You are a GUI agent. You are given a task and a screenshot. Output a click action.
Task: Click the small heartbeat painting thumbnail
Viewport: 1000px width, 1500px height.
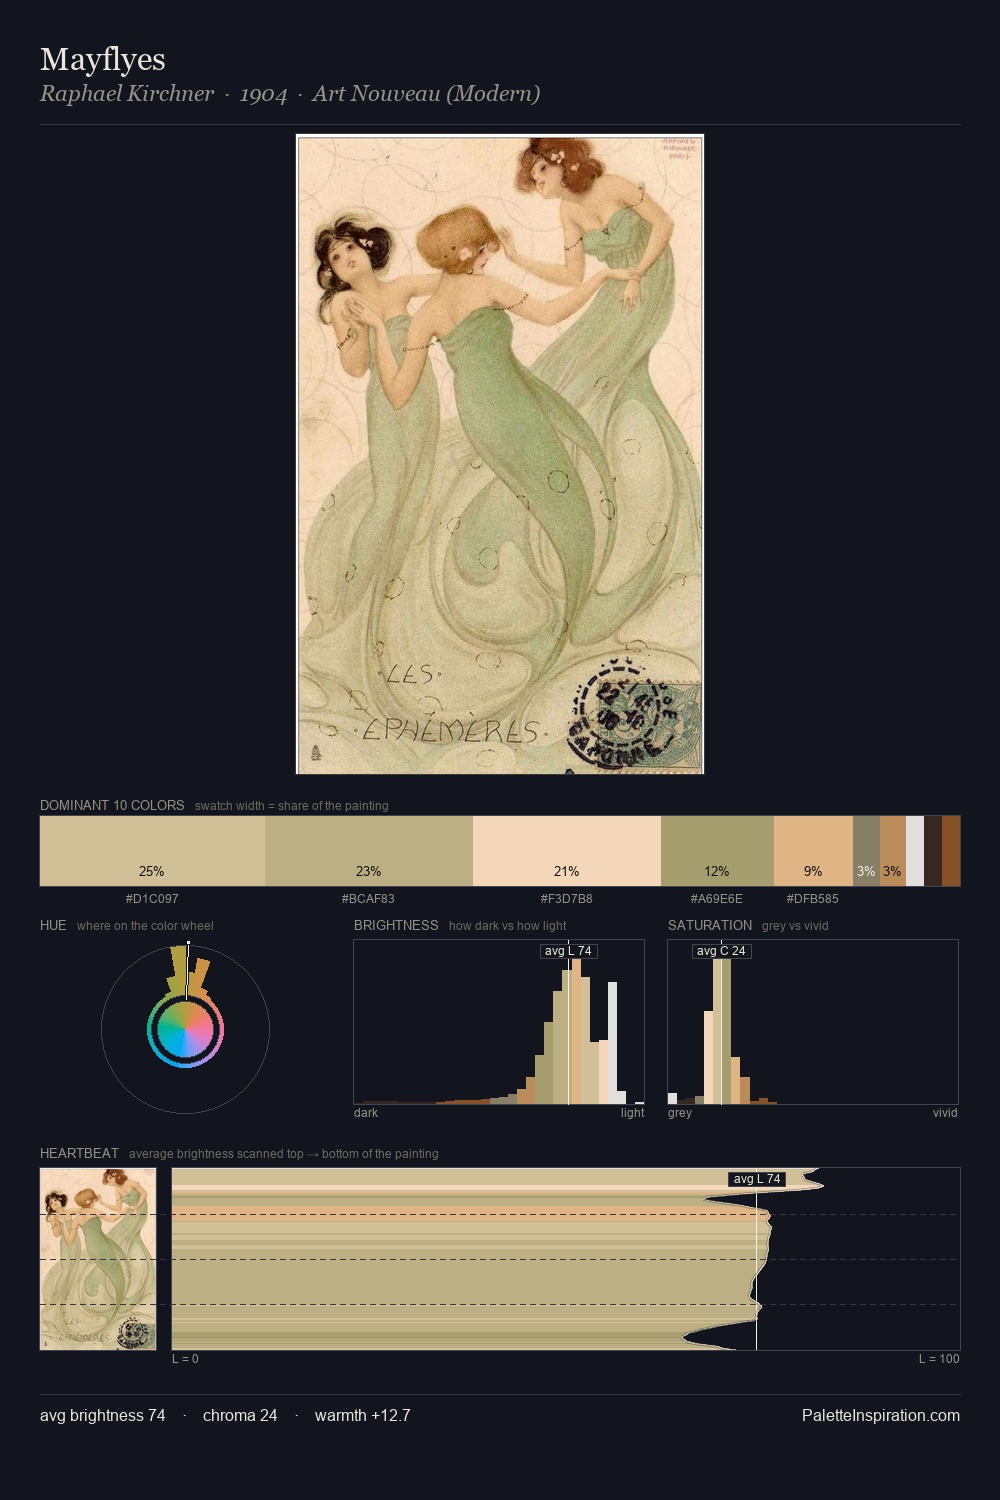coord(98,1259)
